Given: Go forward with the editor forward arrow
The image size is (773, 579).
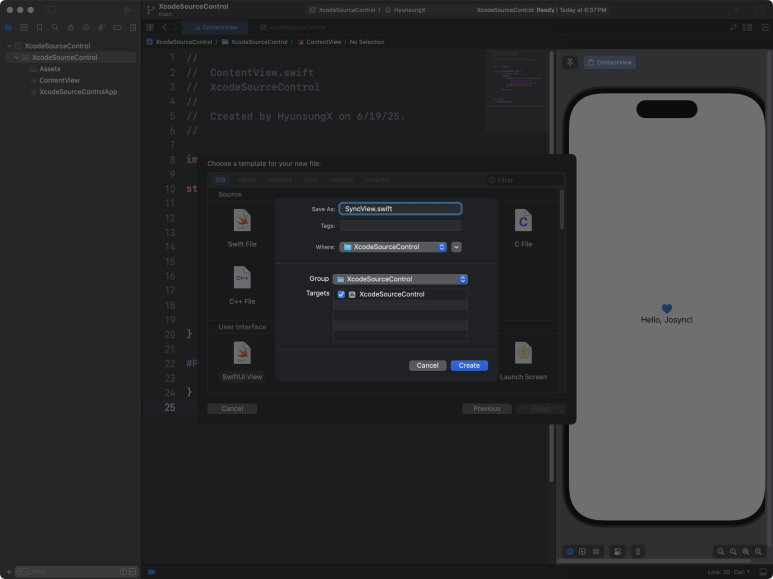Looking at the screenshot, I should pyautogui.click(x=175, y=28).
